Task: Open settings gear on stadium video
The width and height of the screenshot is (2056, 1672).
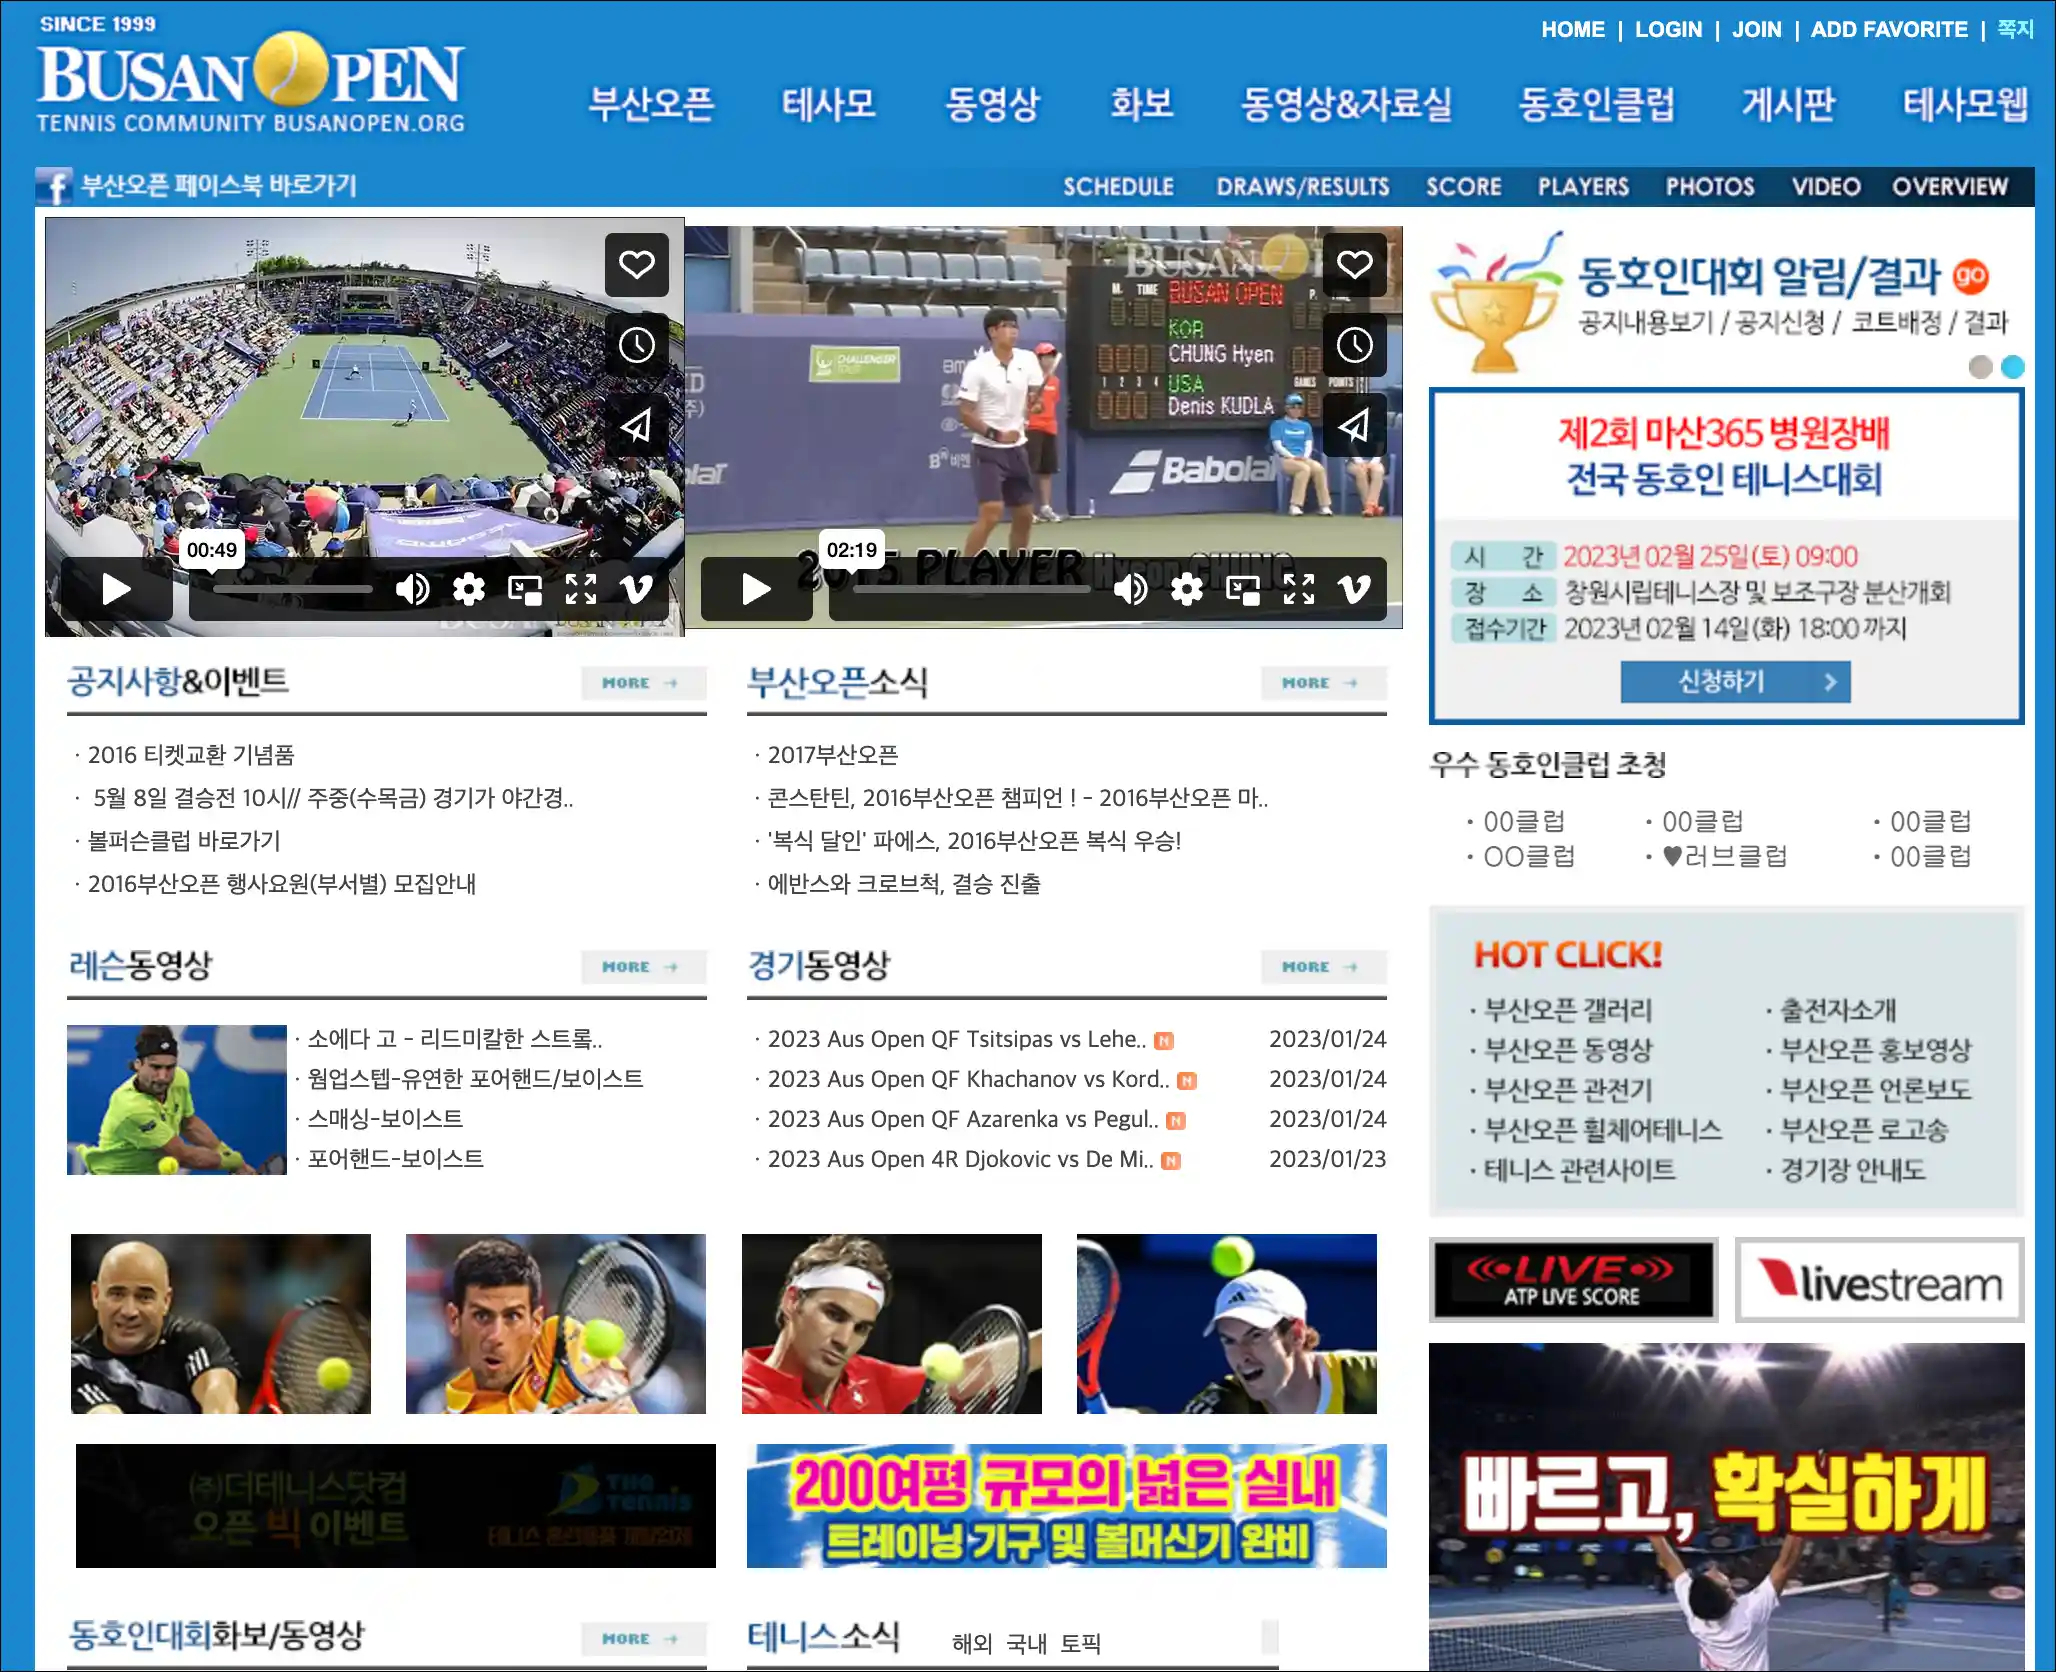Action: click(x=468, y=589)
